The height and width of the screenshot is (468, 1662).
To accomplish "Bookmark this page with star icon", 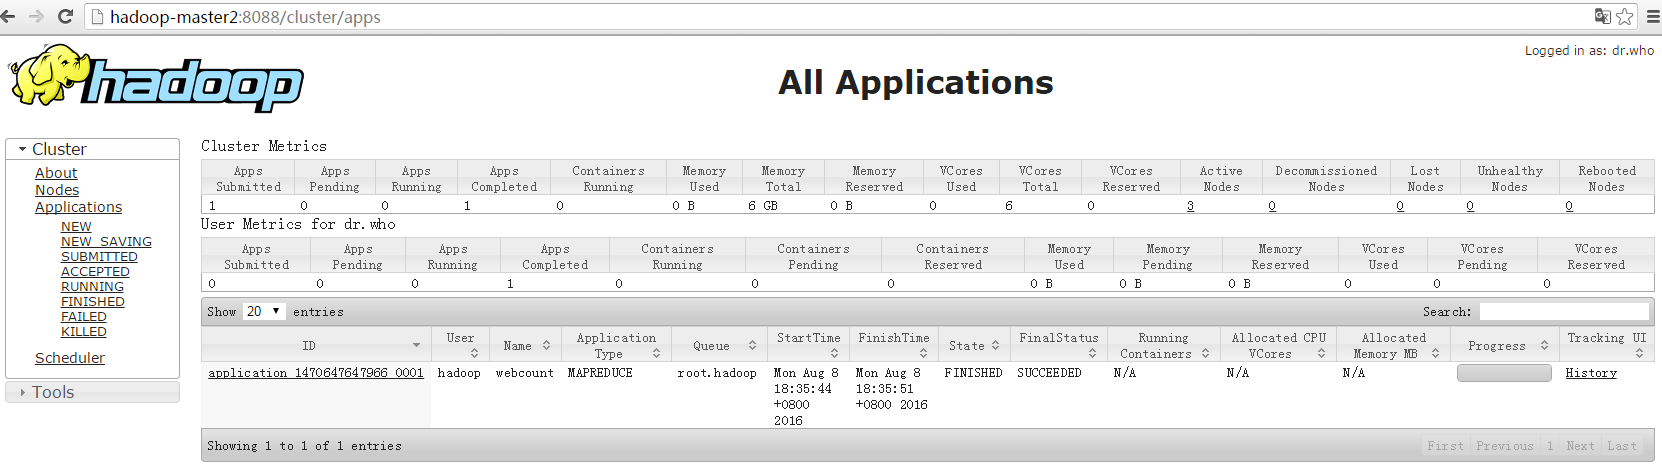I will (1625, 16).
